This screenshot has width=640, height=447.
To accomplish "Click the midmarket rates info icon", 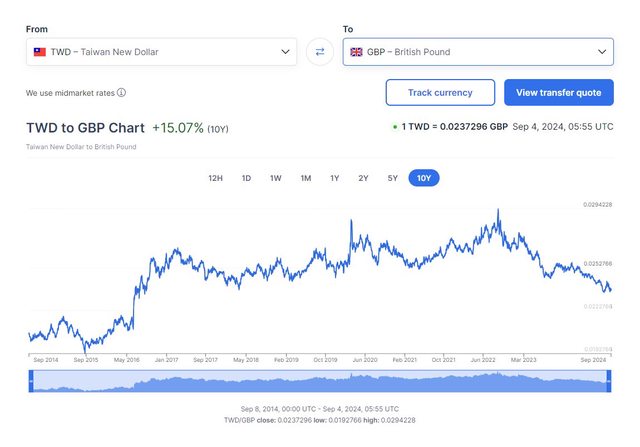I will click(121, 93).
